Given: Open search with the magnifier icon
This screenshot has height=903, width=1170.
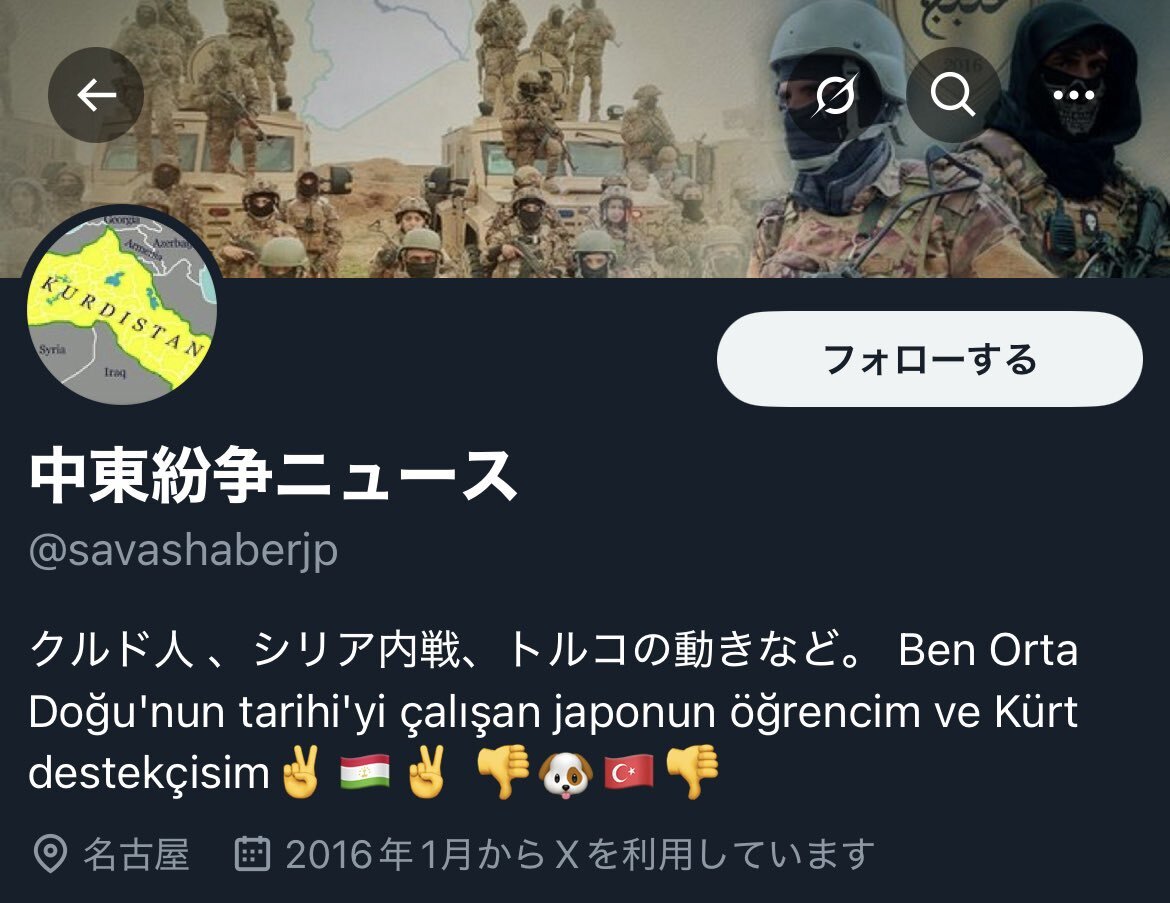Looking at the screenshot, I should tap(953, 95).
